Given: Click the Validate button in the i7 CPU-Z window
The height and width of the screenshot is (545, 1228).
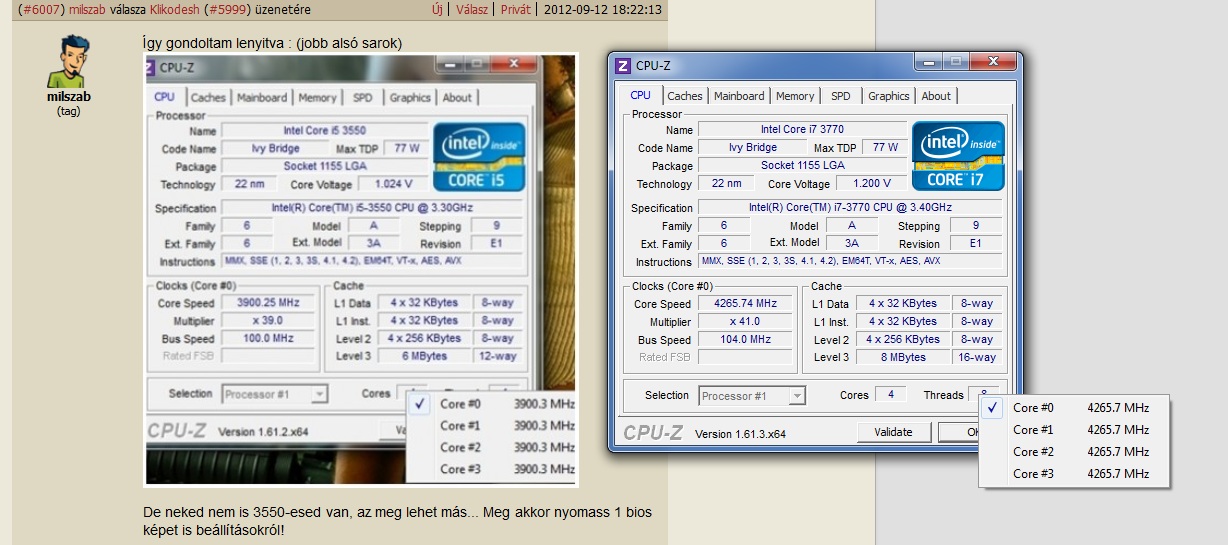Looking at the screenshot, I should click(x=893, y=433).
